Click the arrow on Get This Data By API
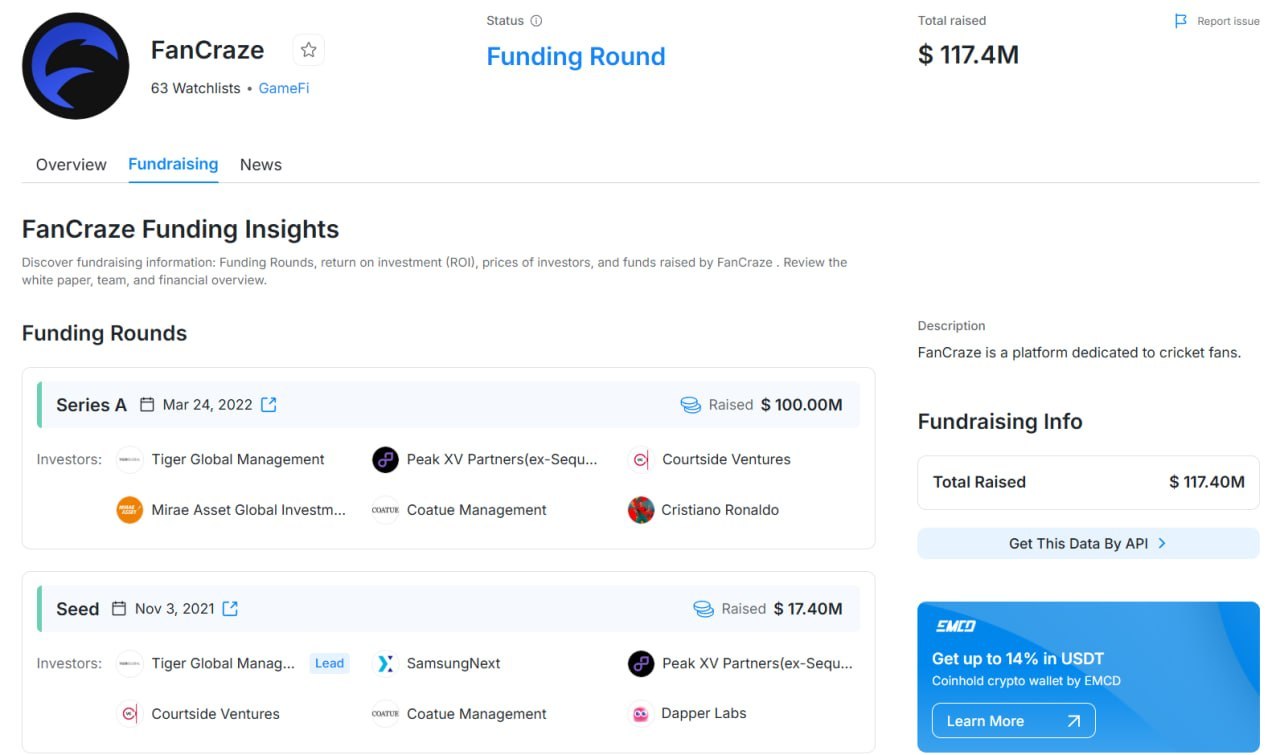Viewport: 1280px width, 755px height. tap(1161, 543)
